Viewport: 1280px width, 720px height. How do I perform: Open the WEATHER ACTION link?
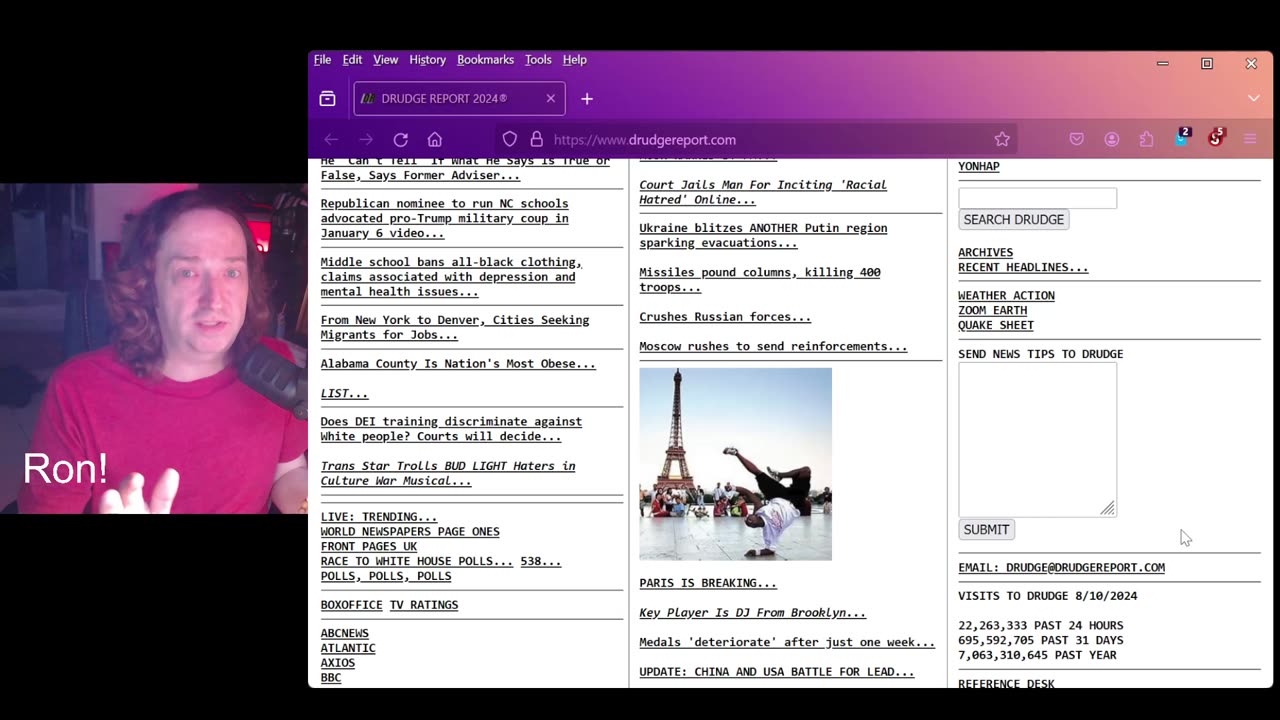pyautogui.click(x=1006, y=296)
